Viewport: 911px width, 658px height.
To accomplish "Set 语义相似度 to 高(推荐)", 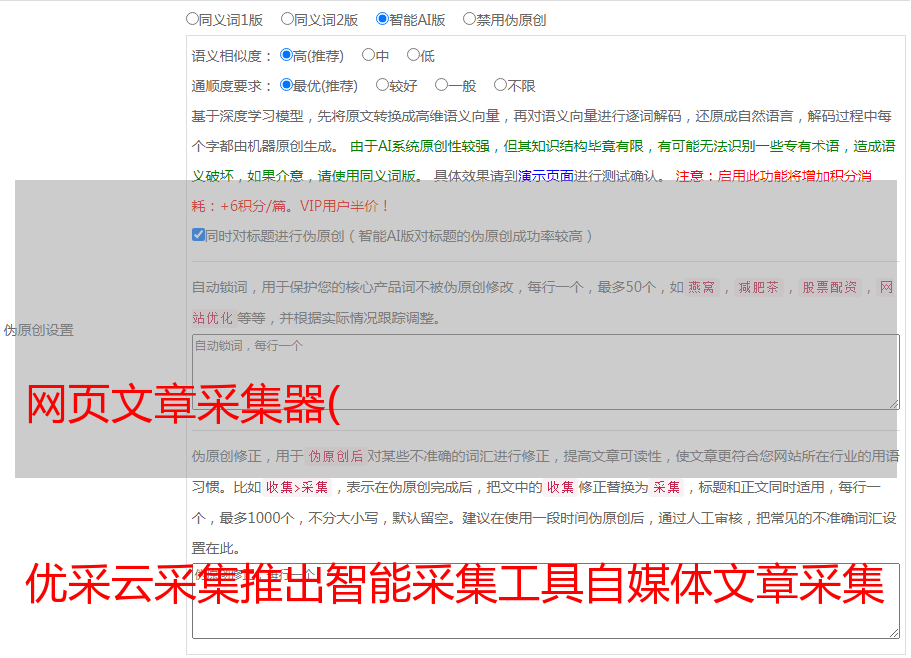I will (286, 55).
